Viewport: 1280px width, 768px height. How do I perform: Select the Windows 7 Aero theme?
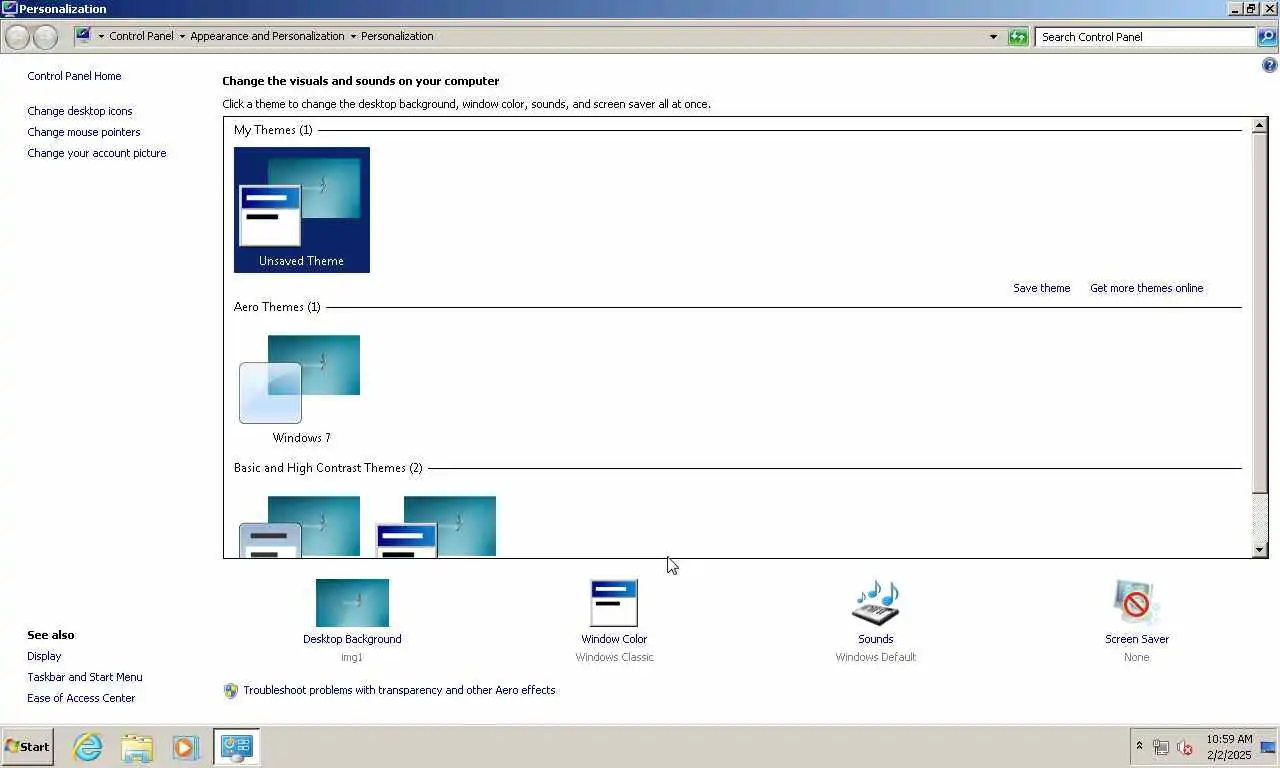pyautogui.click(x=301, y=389)
